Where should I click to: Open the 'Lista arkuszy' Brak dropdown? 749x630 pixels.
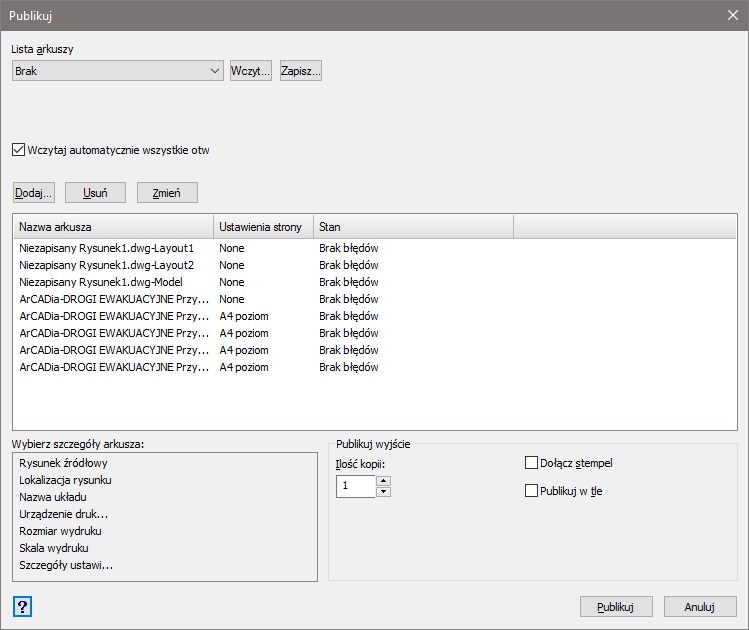tap(118, 71)
